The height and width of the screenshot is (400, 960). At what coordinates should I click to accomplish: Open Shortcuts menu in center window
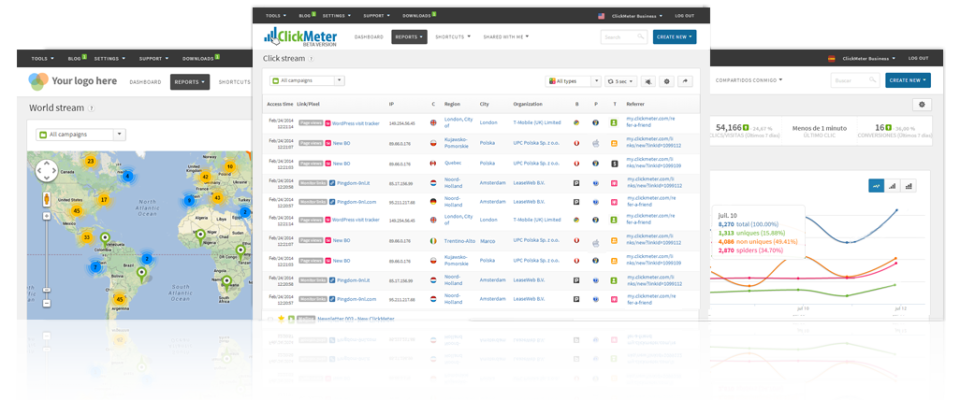453,37
